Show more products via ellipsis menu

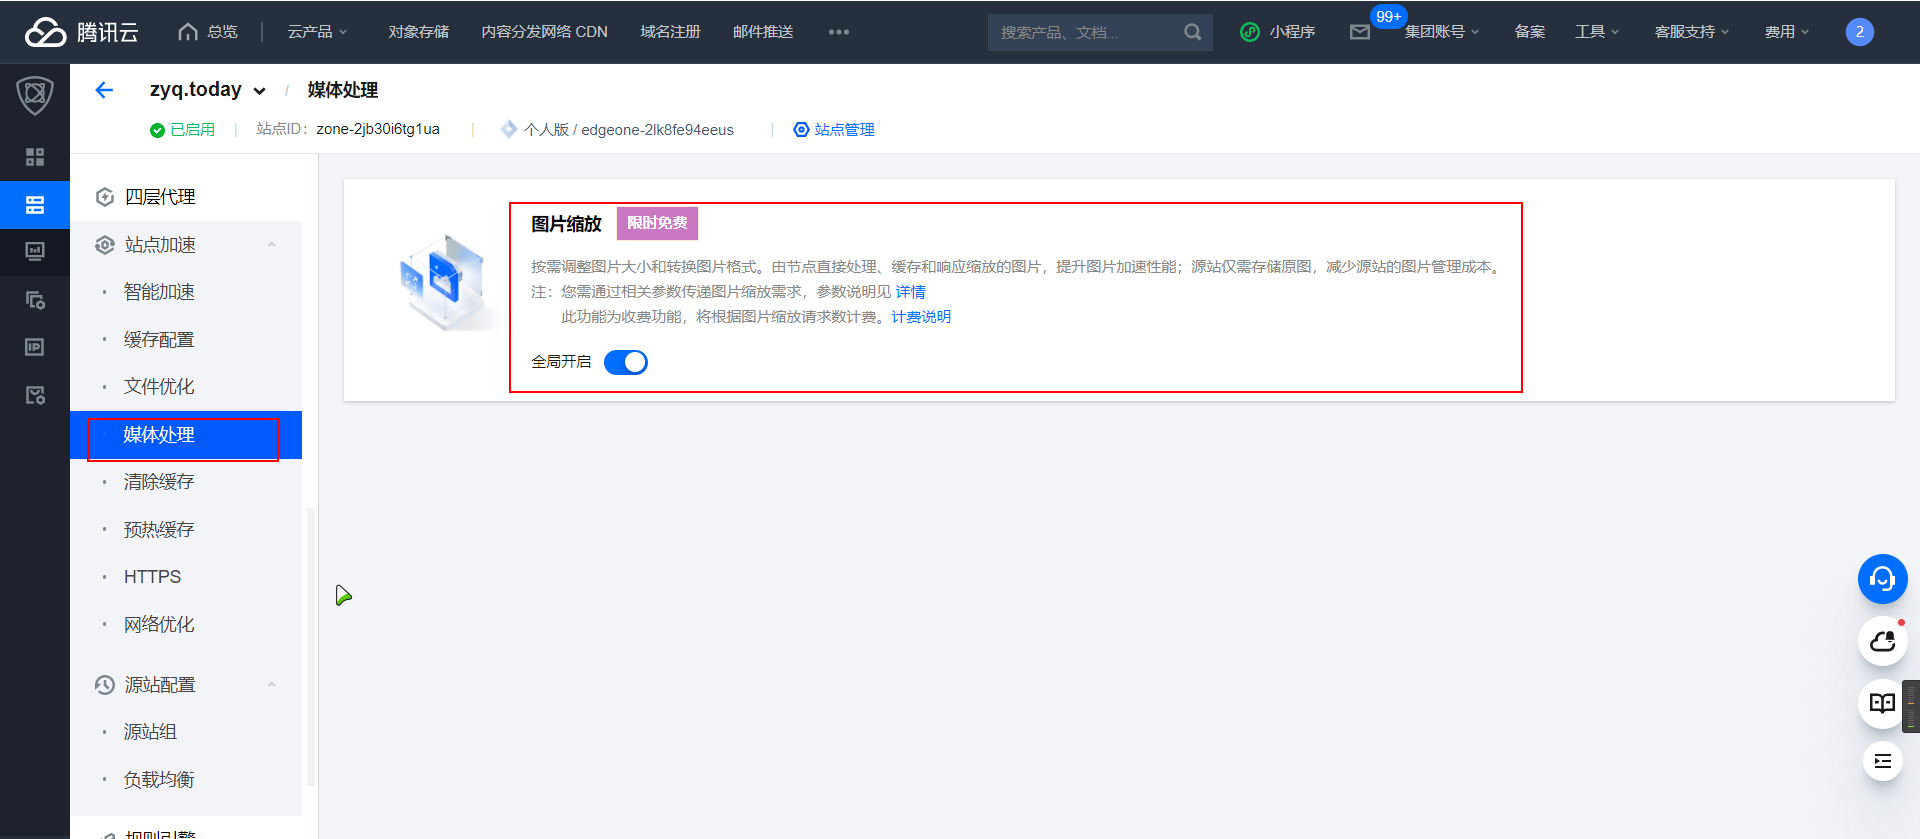[x=839, y=32]
